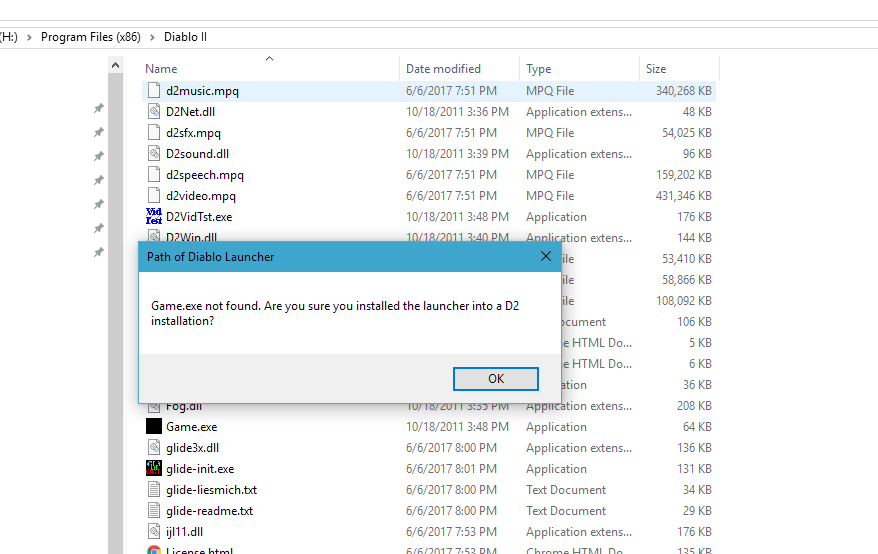Select the file name d2sfx.mpq
Image resolution: width=878 pixels, height=554 pixels.
pos(193,133)
